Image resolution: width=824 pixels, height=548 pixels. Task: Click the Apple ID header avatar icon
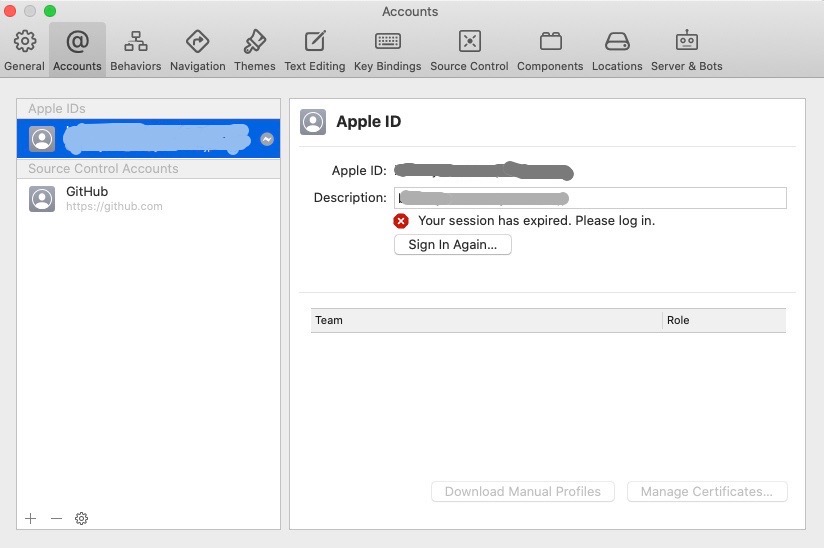pos(313,122)
